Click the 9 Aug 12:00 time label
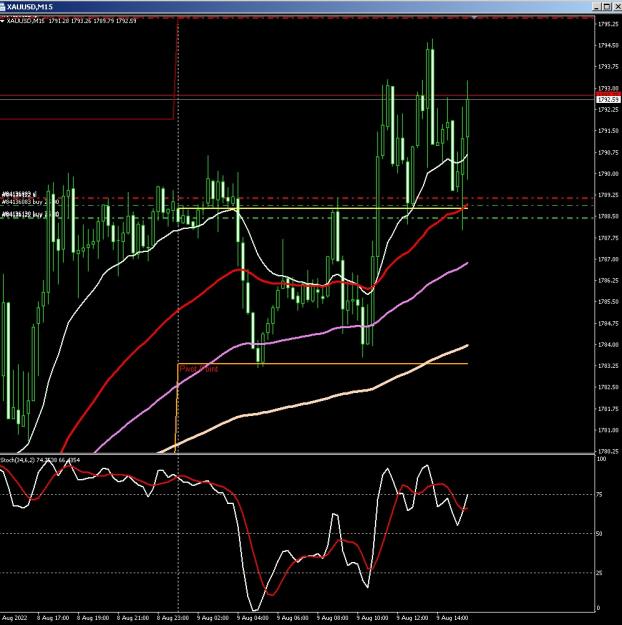The height and width of the screenshot is (625, 622). (412, 618)
